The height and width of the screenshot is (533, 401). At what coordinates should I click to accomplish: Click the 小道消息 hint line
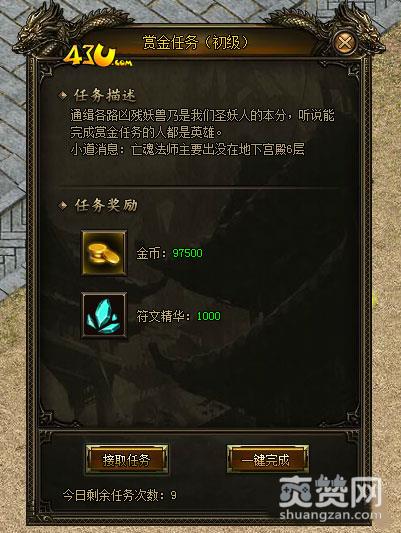pyautogui.click(x=187, y=150)
